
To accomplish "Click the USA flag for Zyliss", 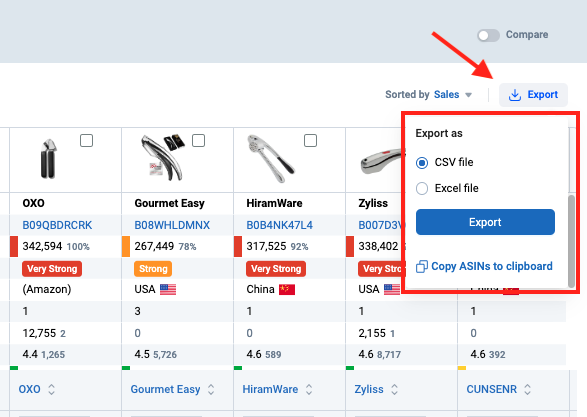I will point(392,289).
